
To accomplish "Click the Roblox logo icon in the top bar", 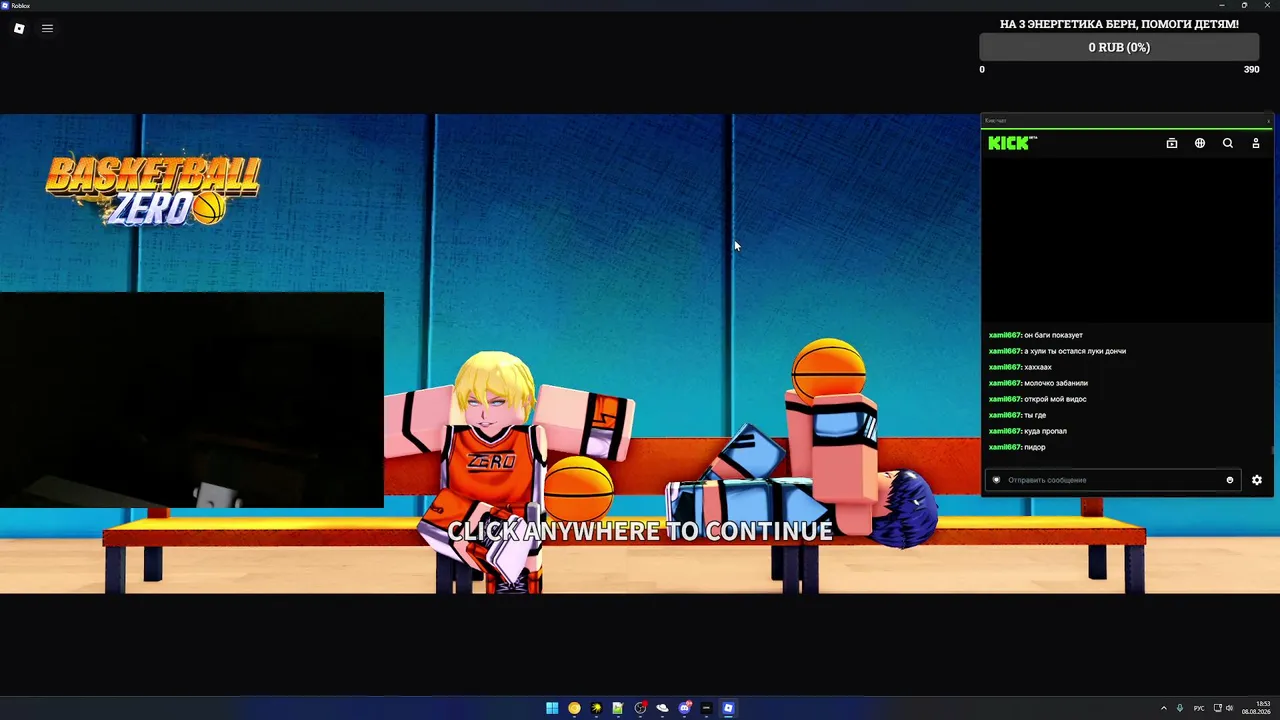I will point(19,28).
